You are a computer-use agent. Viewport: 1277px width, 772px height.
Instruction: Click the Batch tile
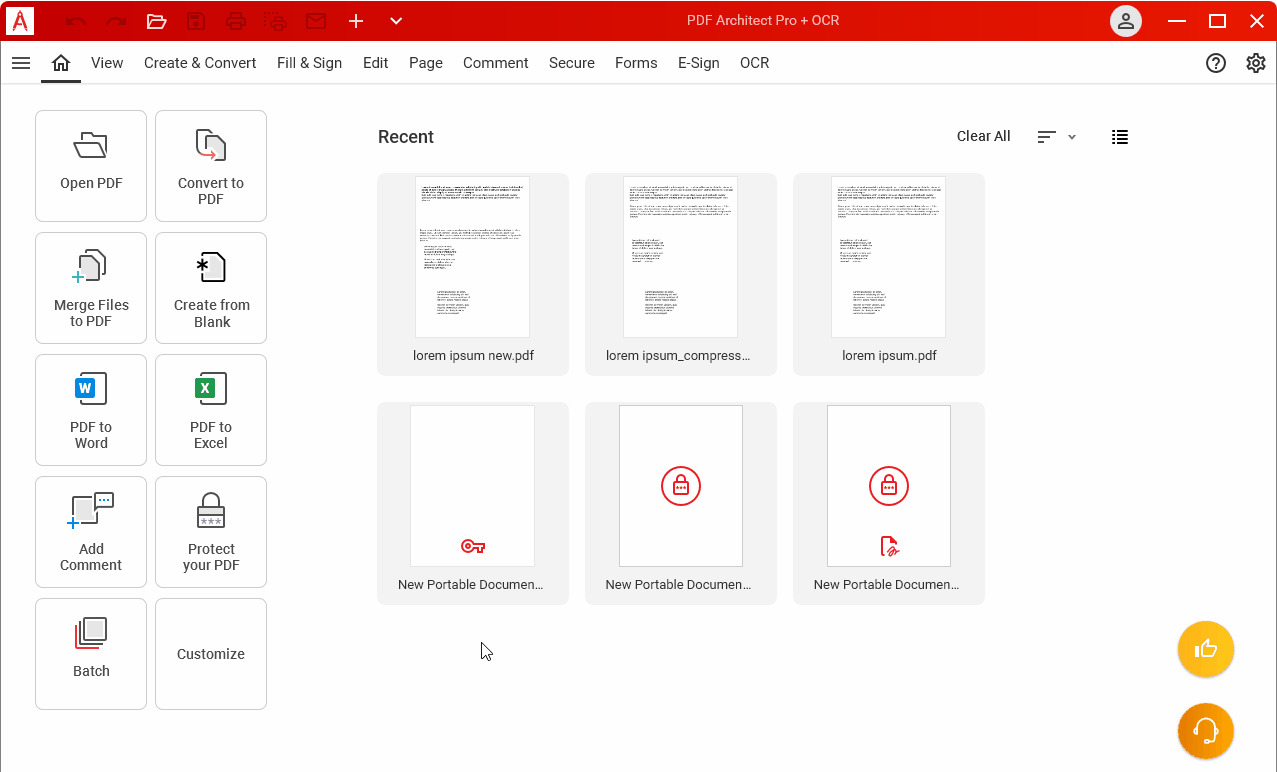pyautogui.click(x=91, y=654)
